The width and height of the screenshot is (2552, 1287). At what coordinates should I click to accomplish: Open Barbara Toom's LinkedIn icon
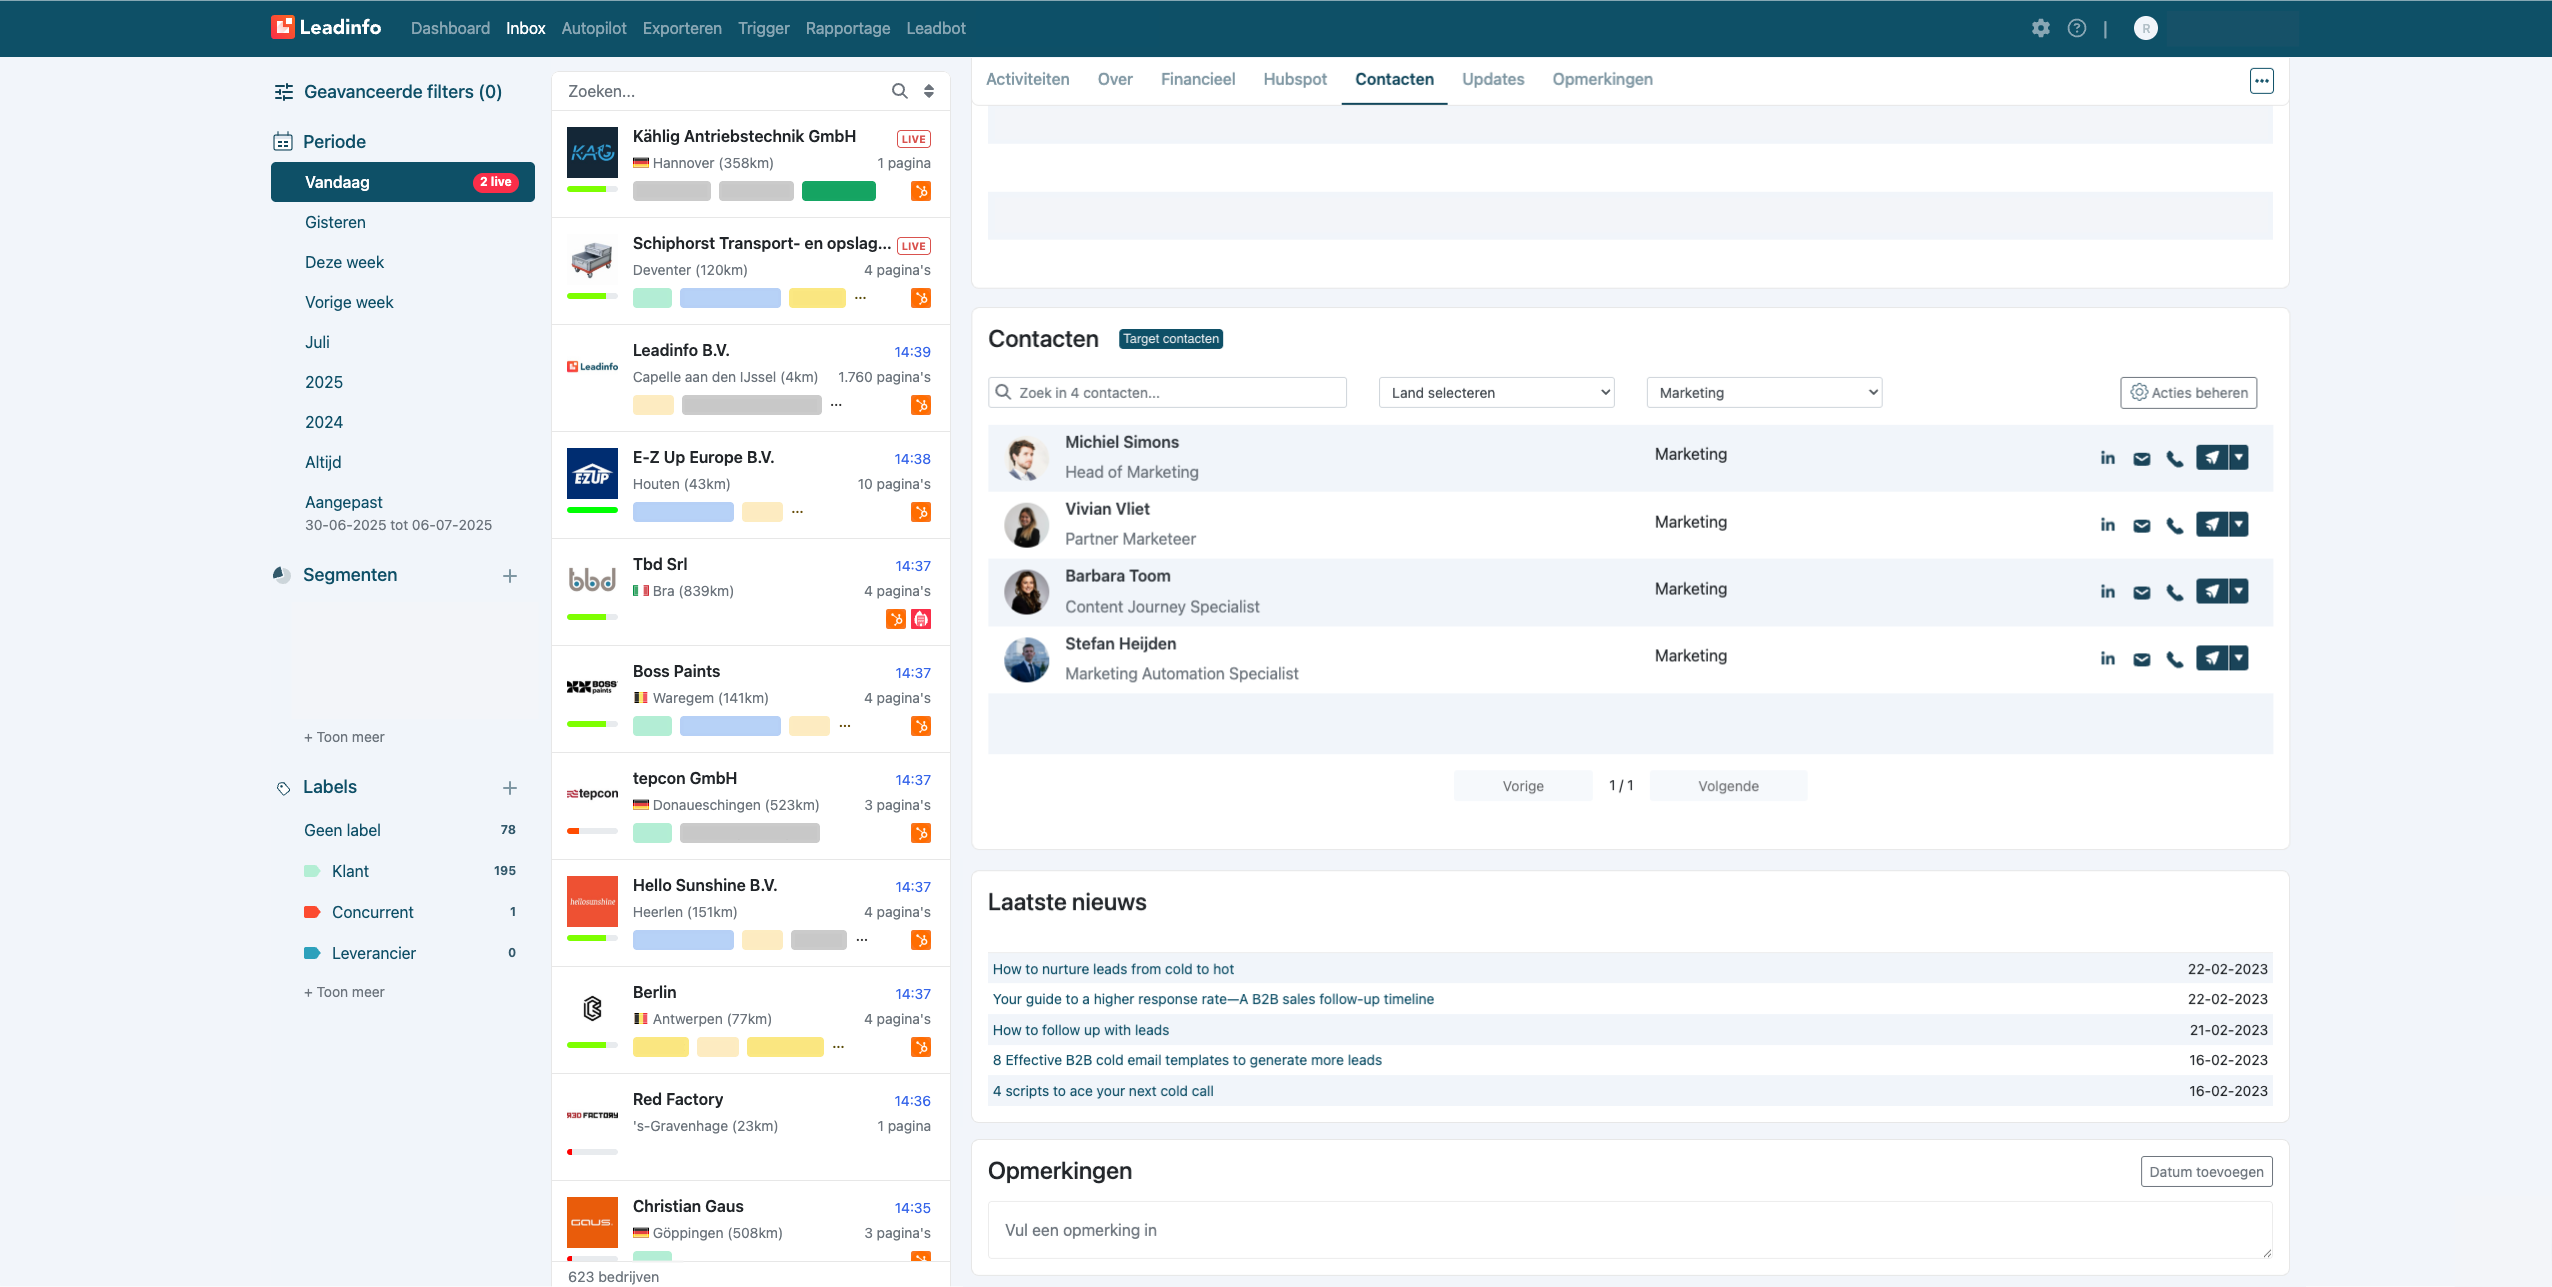click(2108, 592)
